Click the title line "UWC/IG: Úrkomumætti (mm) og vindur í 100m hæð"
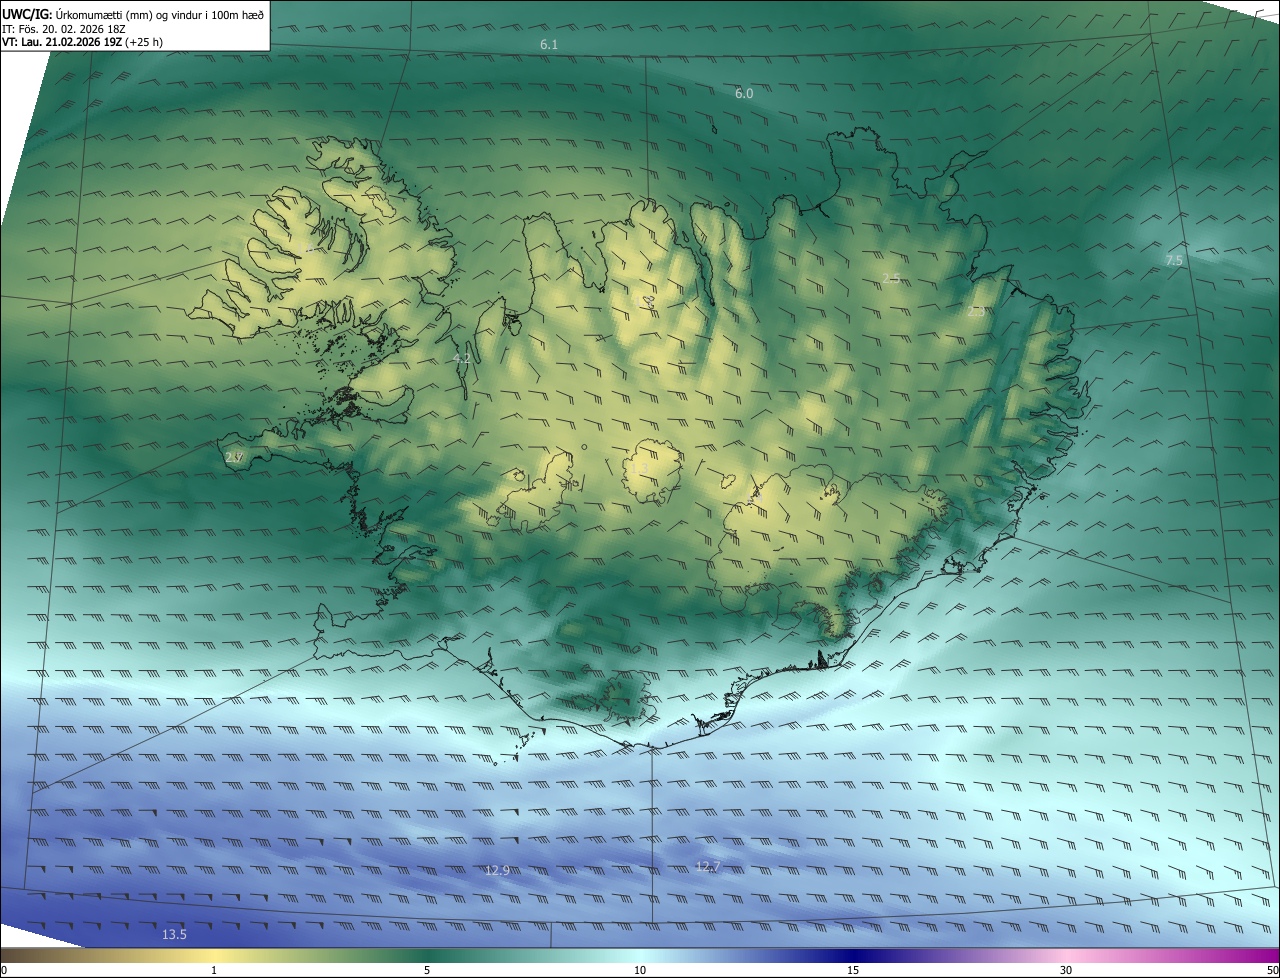Screen dimensions: 1280x978 point(133,15)
